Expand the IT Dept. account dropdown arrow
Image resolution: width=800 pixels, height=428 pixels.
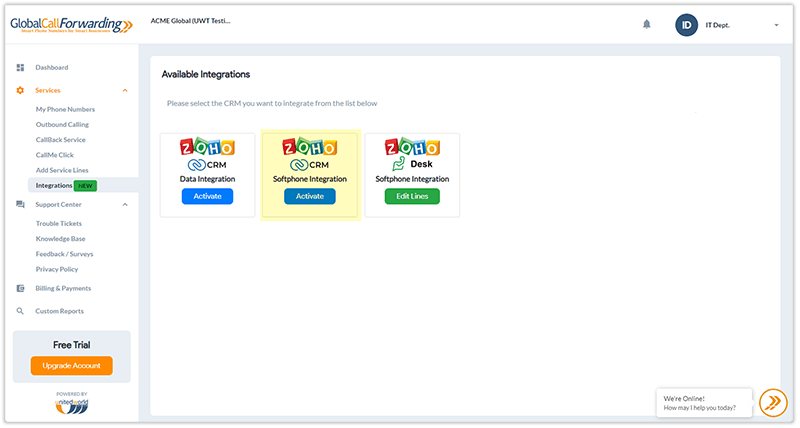776,25
